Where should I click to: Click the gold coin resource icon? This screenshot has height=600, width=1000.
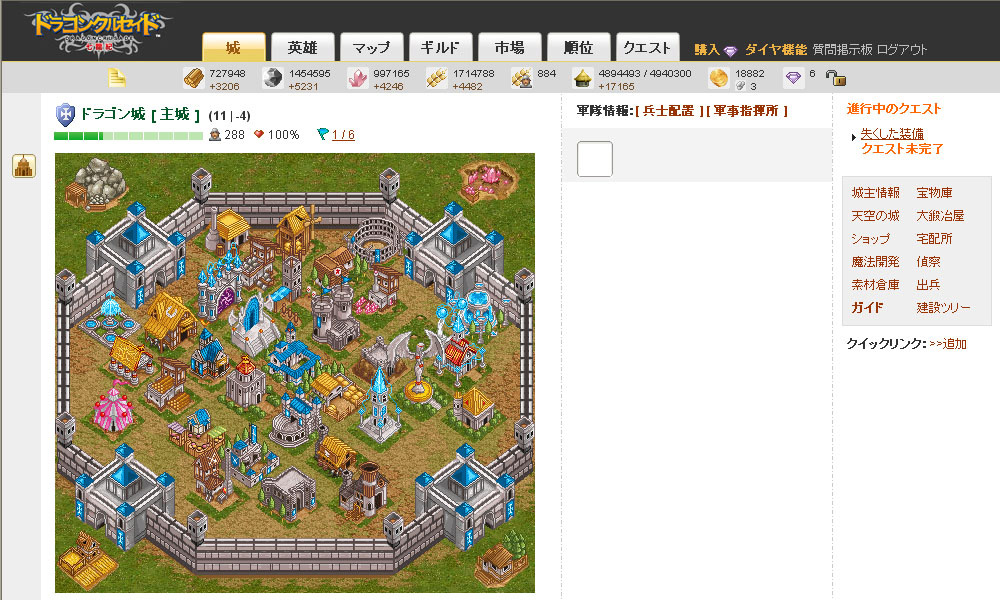tap(719, 78)
